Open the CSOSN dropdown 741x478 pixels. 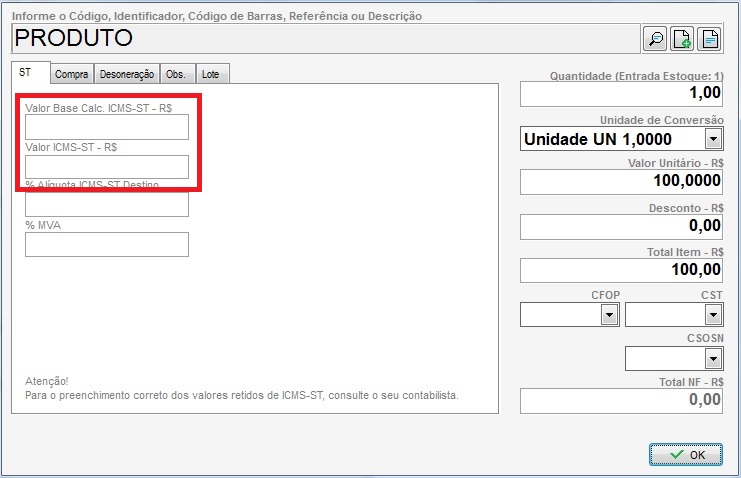tap(712, 358)
